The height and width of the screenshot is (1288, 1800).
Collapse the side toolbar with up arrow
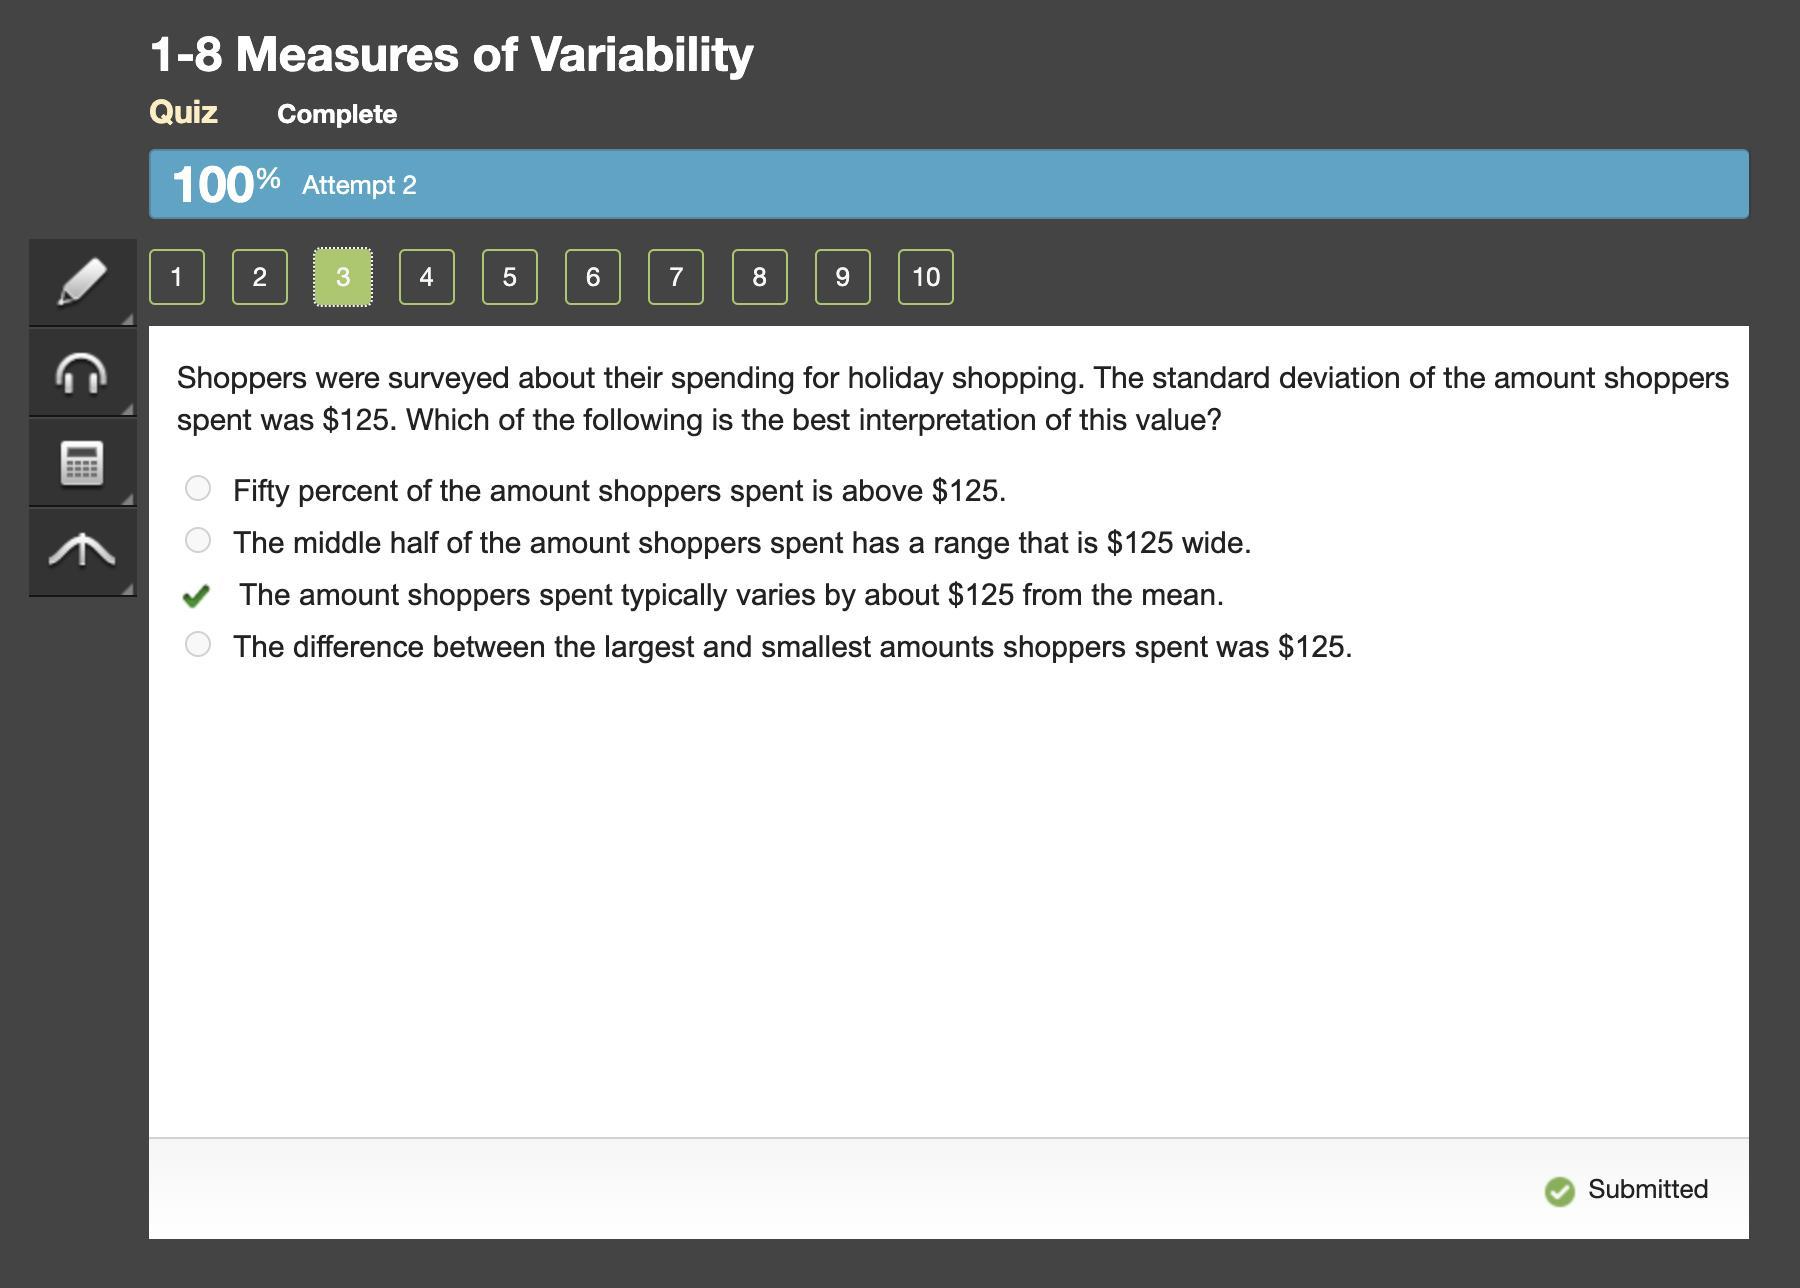tap(82, 551)
